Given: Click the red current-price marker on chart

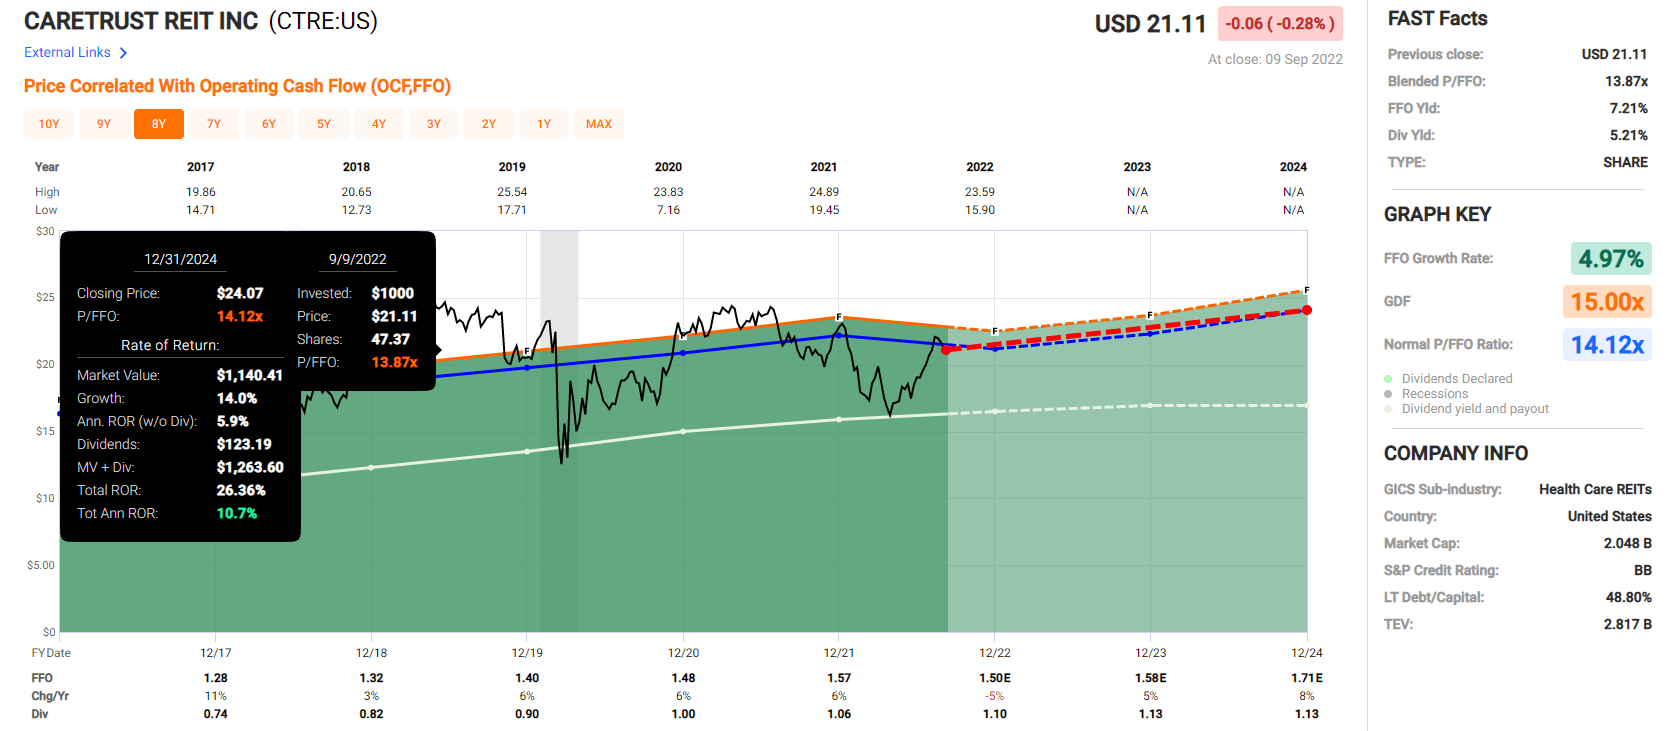Looking at the screenshot, I should [947, 349].
